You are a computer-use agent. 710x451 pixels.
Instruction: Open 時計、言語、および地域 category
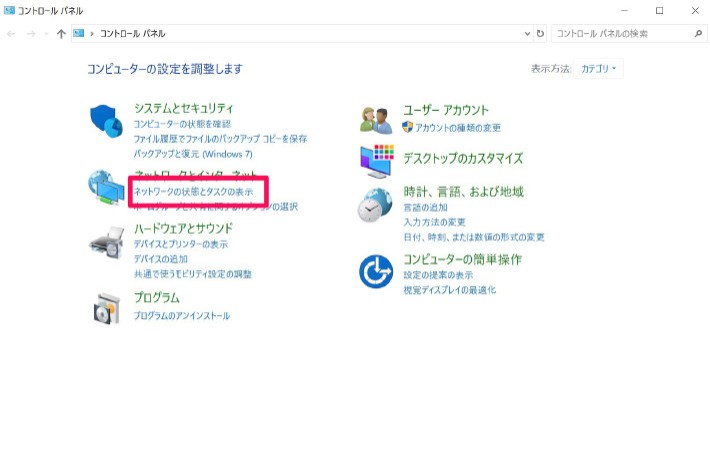[x=464, y=192]
